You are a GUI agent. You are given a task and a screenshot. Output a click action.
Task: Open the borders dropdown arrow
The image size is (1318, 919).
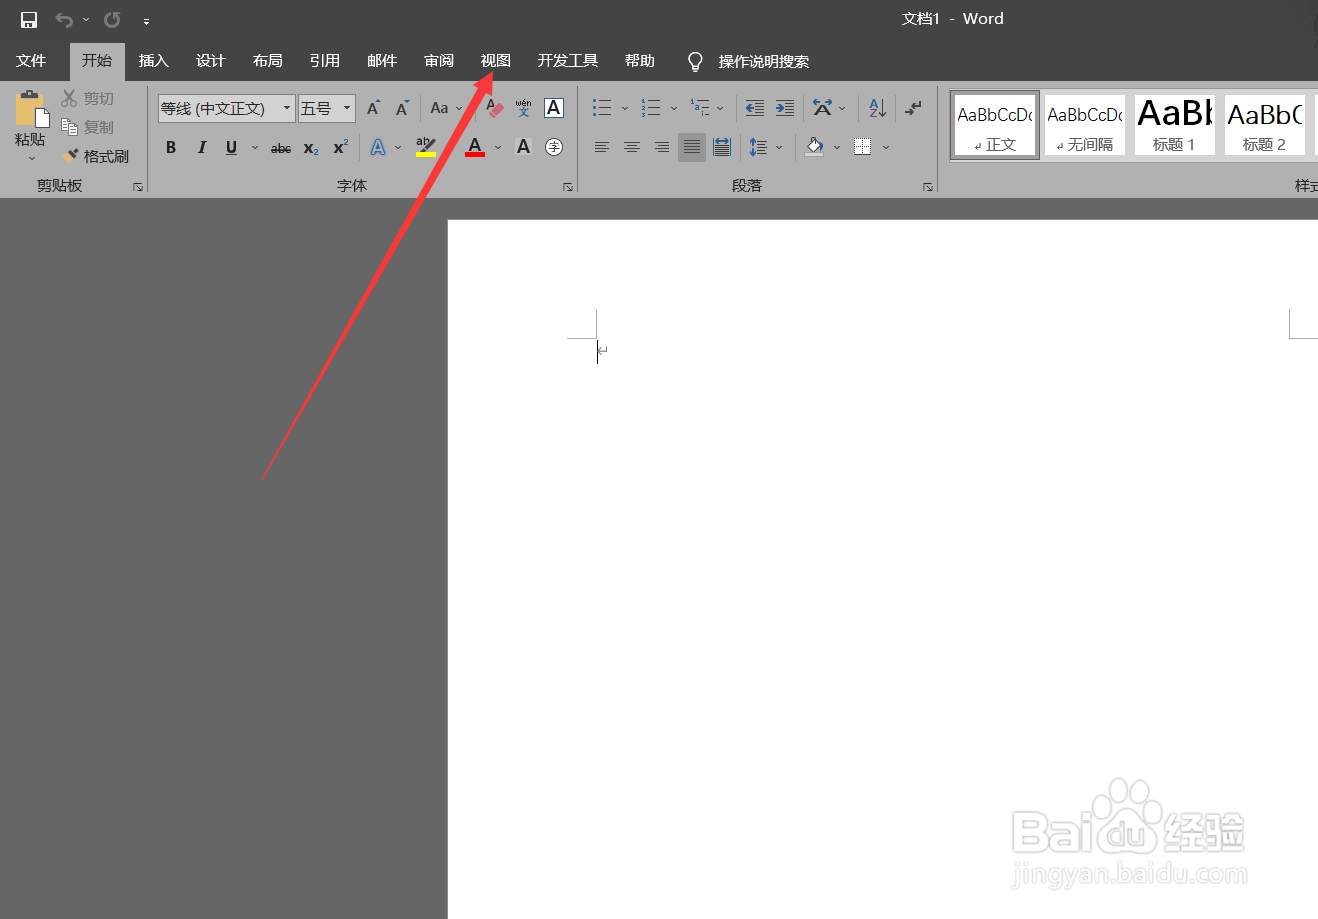tap(886, 147)
